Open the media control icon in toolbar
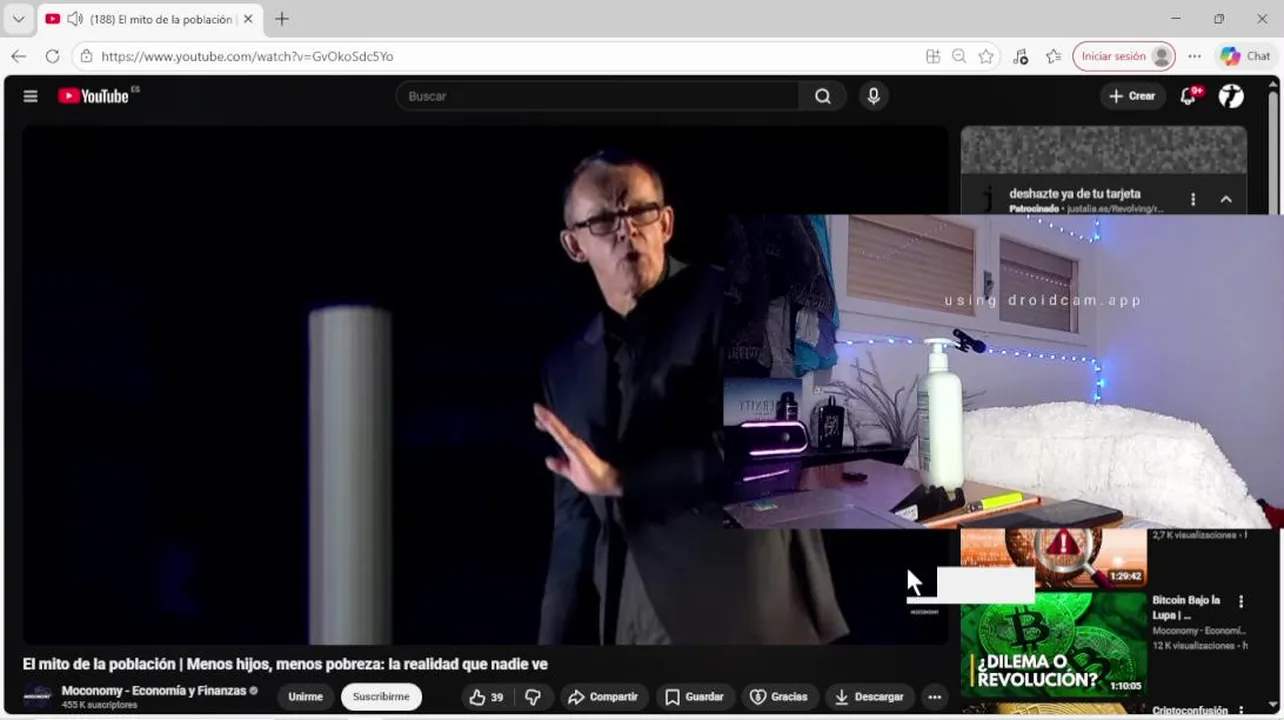Viewport: 1284px width, 720px height. (1020, 57)
